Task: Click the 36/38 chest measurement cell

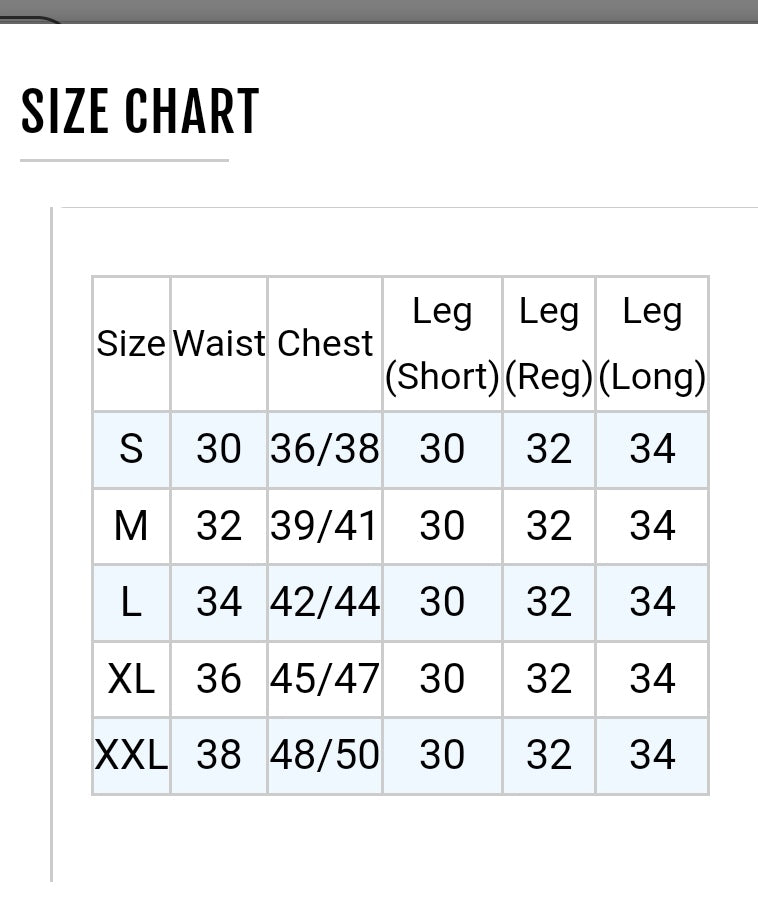Action: point(325,449)
